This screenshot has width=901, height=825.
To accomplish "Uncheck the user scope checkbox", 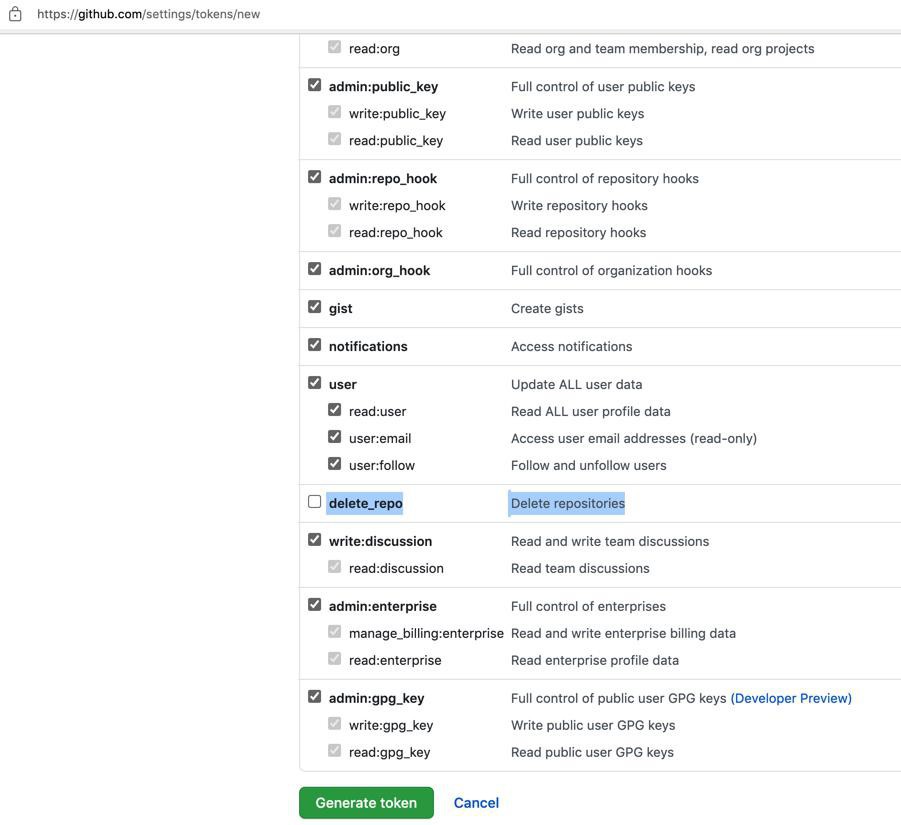I will (314, 383).
